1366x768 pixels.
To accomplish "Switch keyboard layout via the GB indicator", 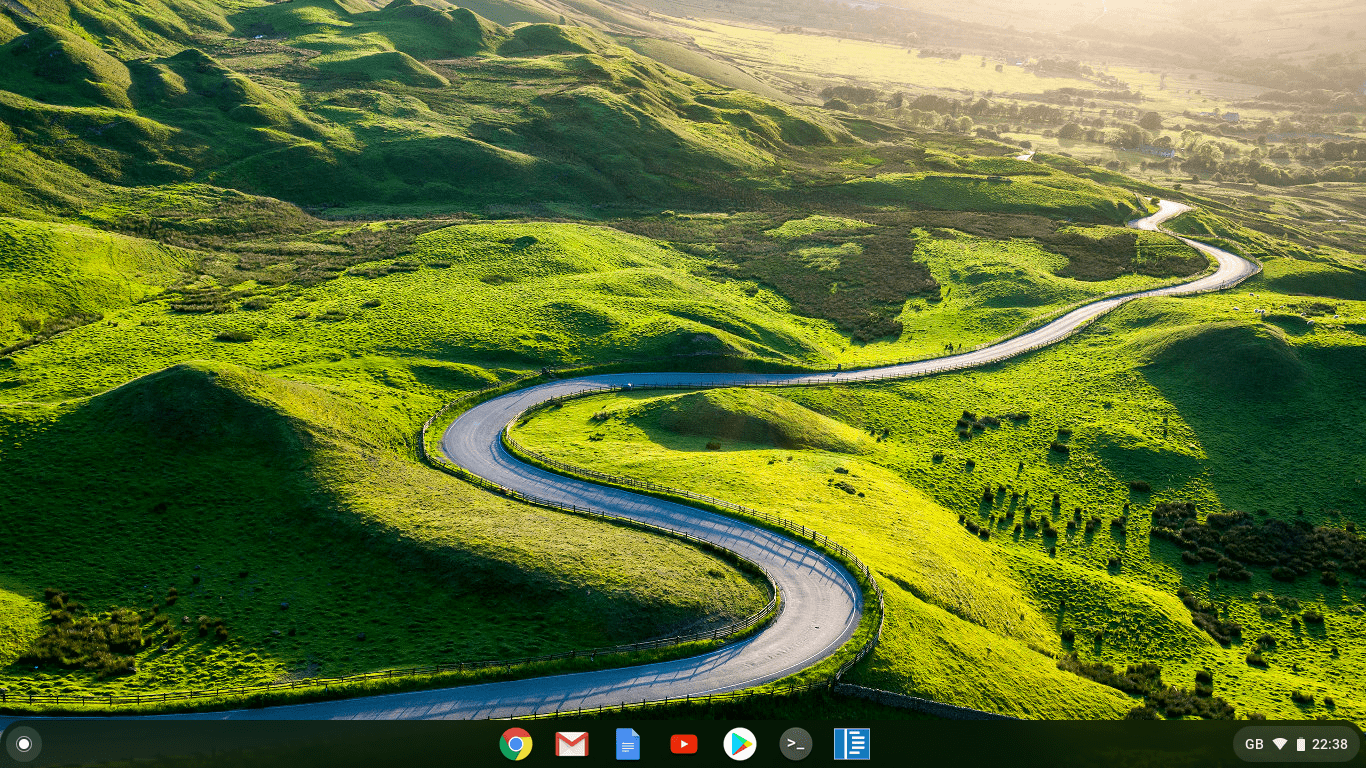I will coord(1253,743).
